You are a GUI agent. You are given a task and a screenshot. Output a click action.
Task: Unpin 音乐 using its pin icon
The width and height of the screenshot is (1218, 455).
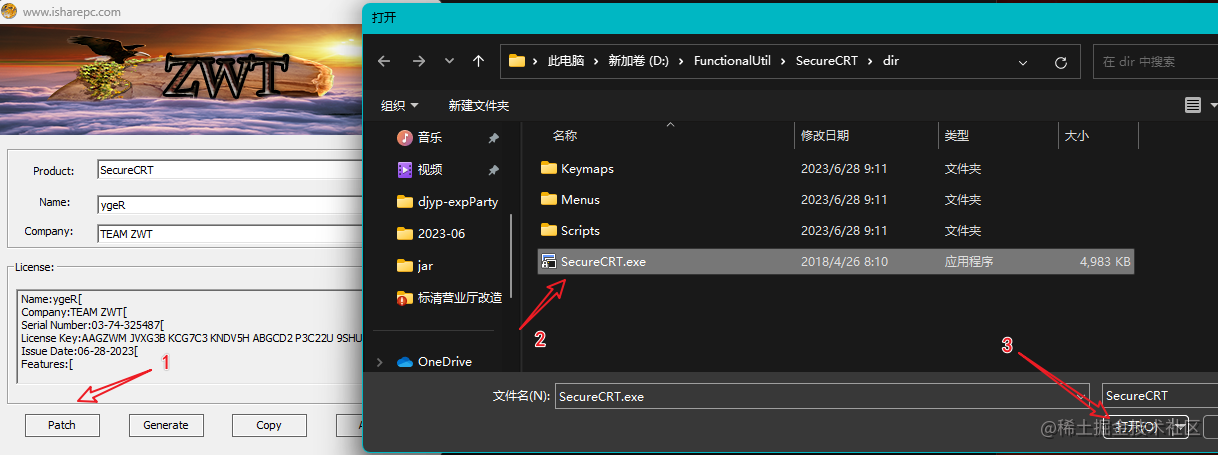[494, 138]
